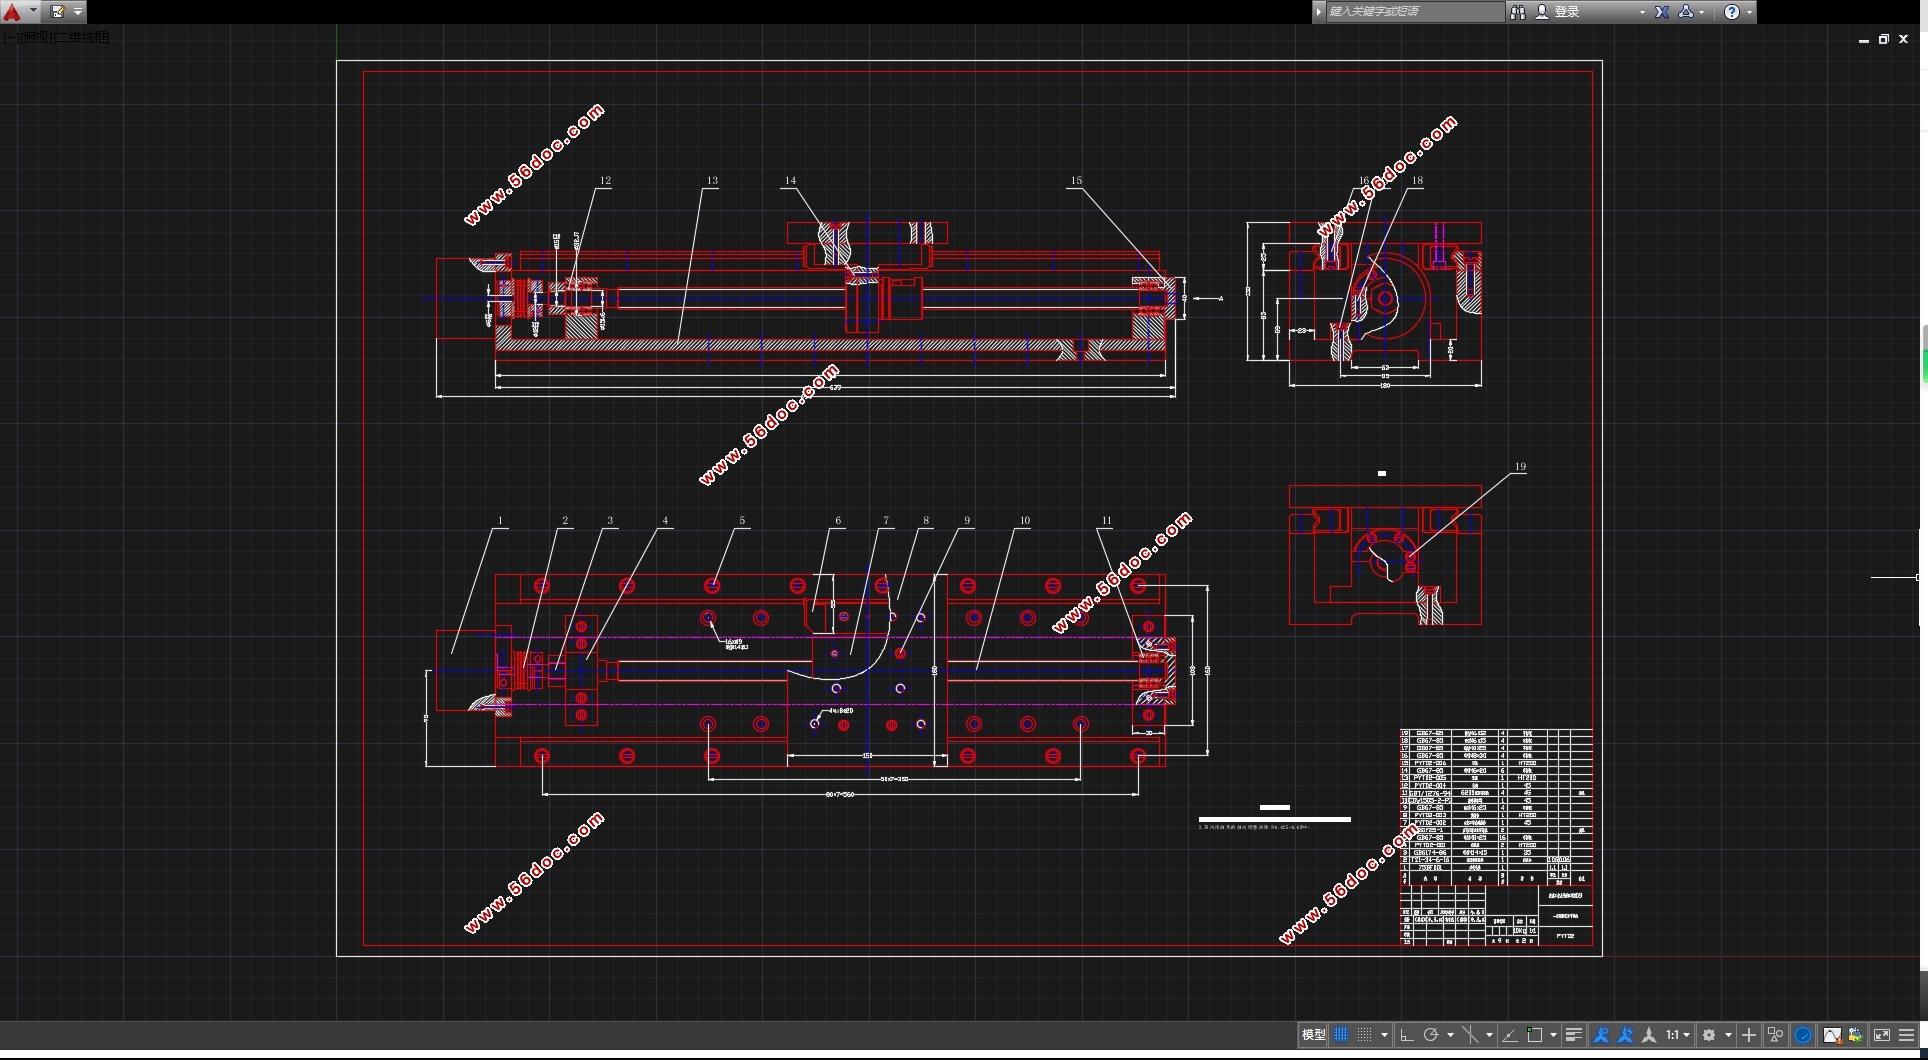Click the 2D object snap icon

(1535, 1035)
